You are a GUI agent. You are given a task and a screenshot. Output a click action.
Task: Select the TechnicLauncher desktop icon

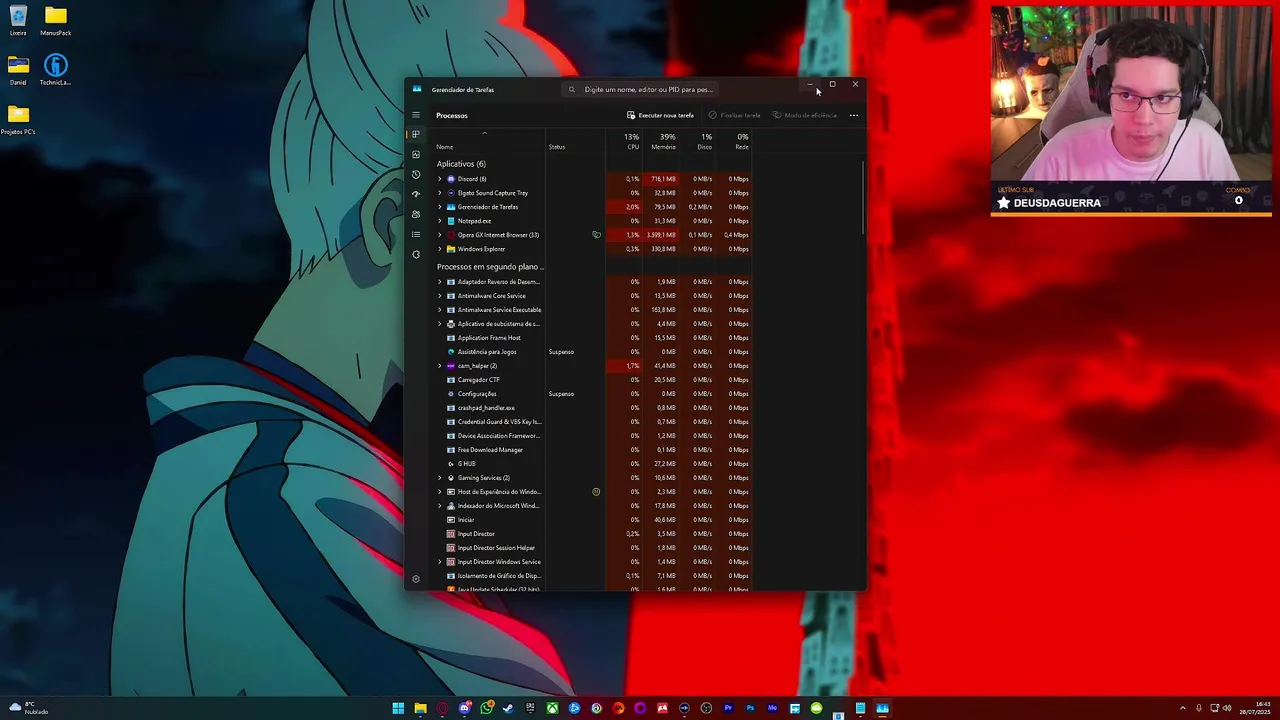[x=56, y=69]
